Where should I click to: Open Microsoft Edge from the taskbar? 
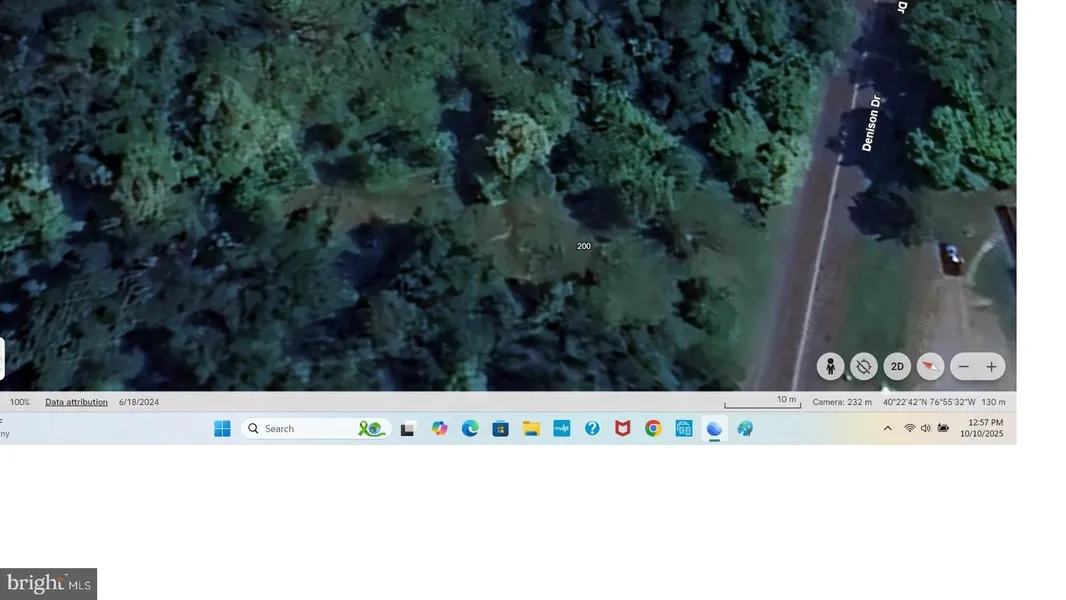470,429
